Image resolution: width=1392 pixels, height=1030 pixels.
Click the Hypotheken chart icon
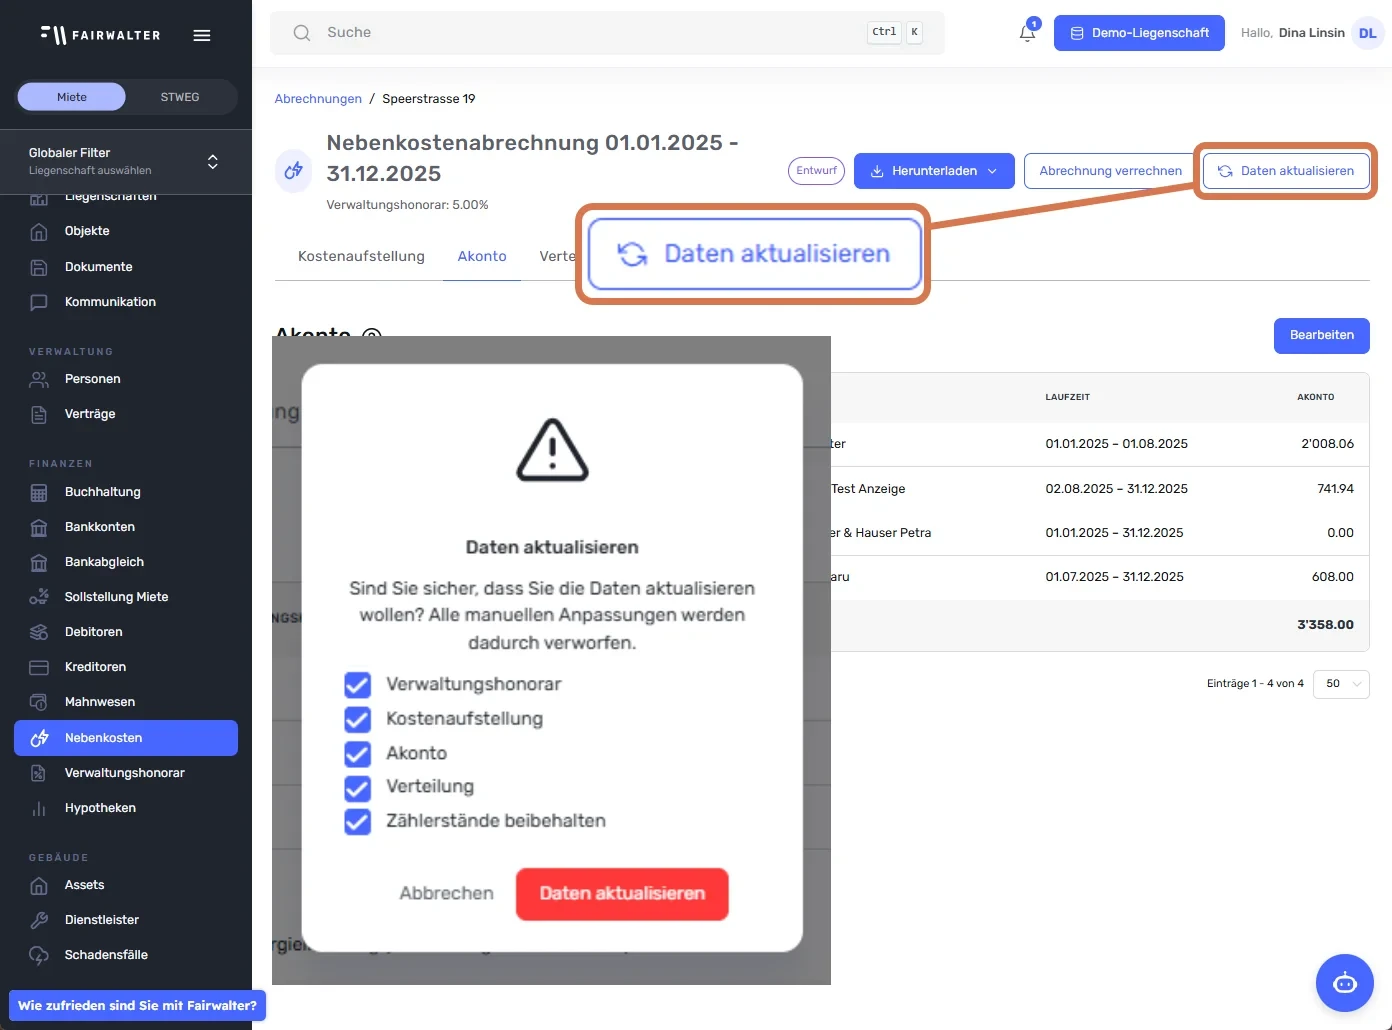point(39,808)
